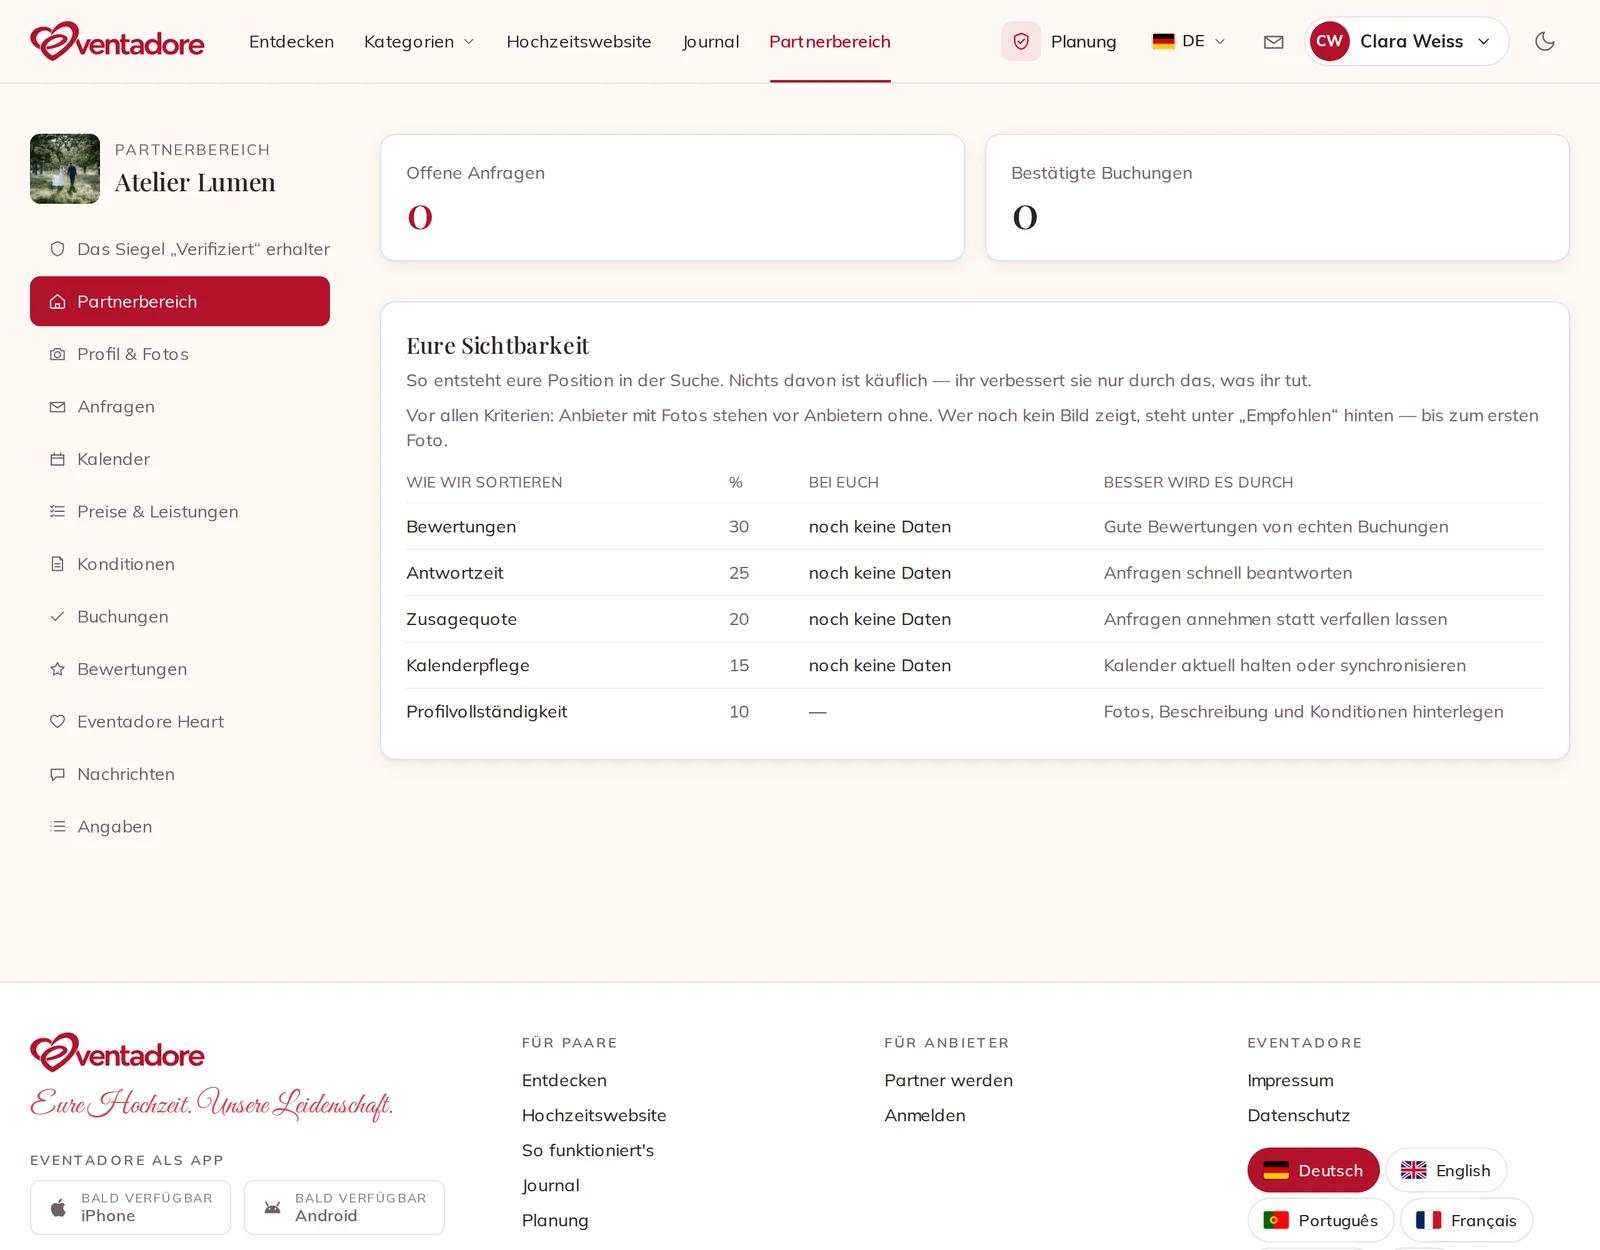Click the camera icon for Profil & Fotos
The image size is (1600, 1250).
pos(58,354)
